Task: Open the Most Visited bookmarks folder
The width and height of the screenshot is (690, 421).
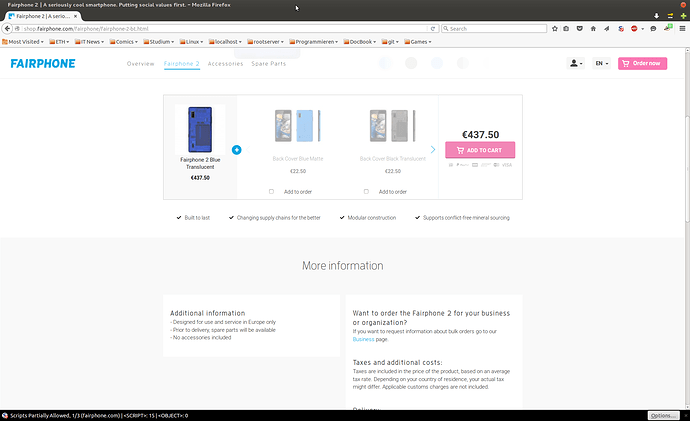Action: (x=23, y=42)
